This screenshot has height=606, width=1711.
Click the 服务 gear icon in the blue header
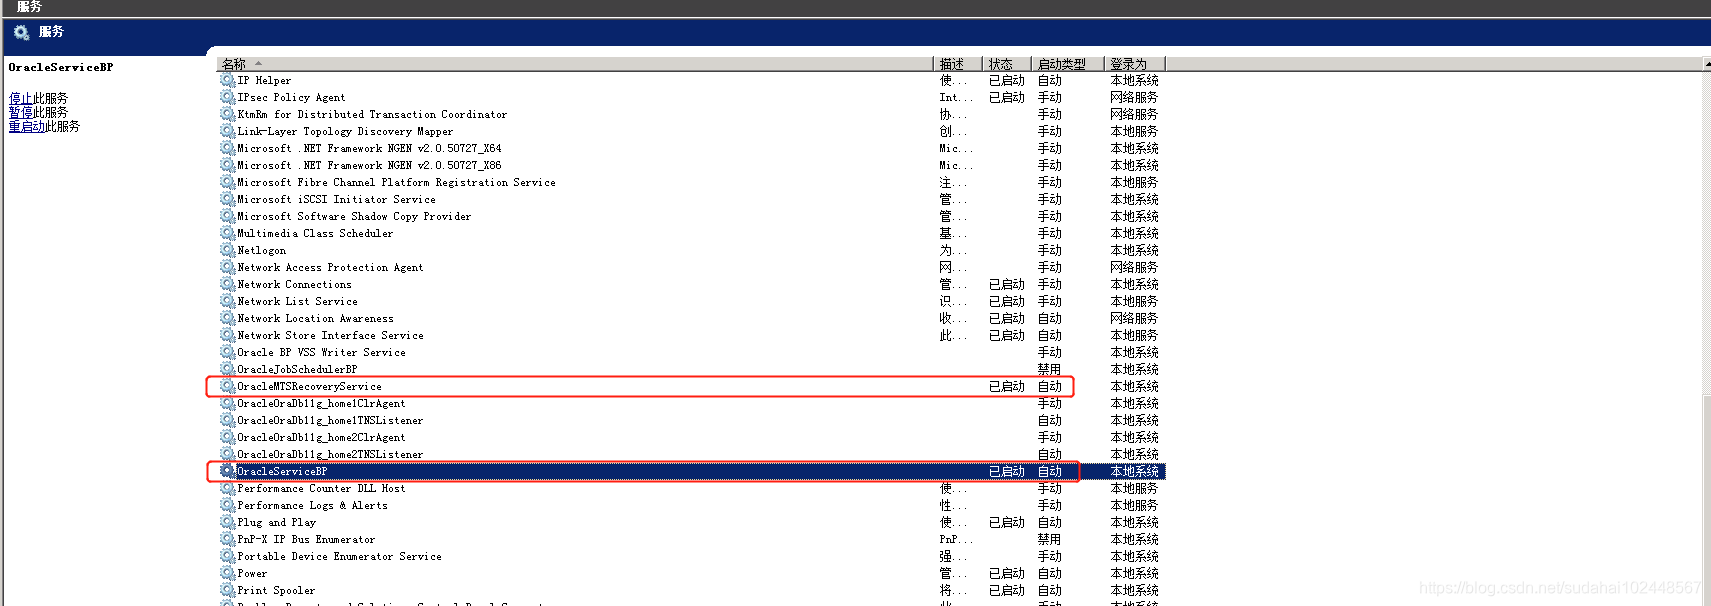(21, 33)
